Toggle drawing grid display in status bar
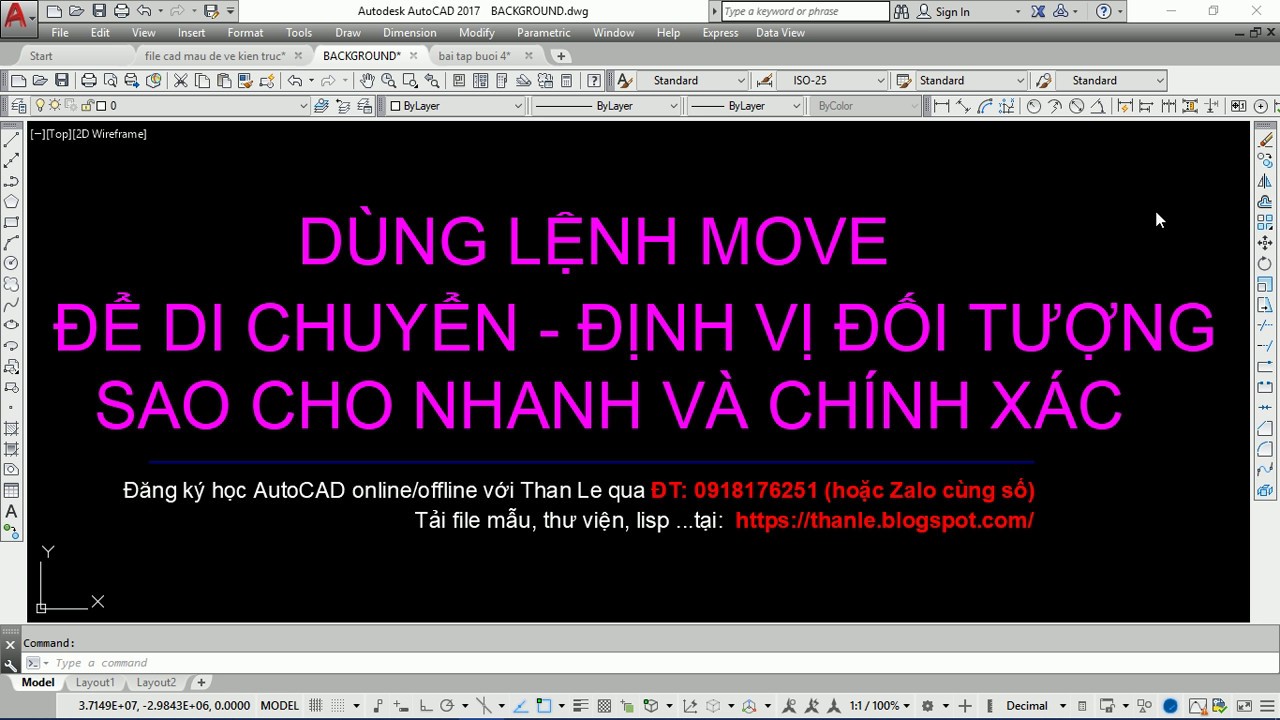Viewport: 1280px width, 720px height. (x=316, y=705)
